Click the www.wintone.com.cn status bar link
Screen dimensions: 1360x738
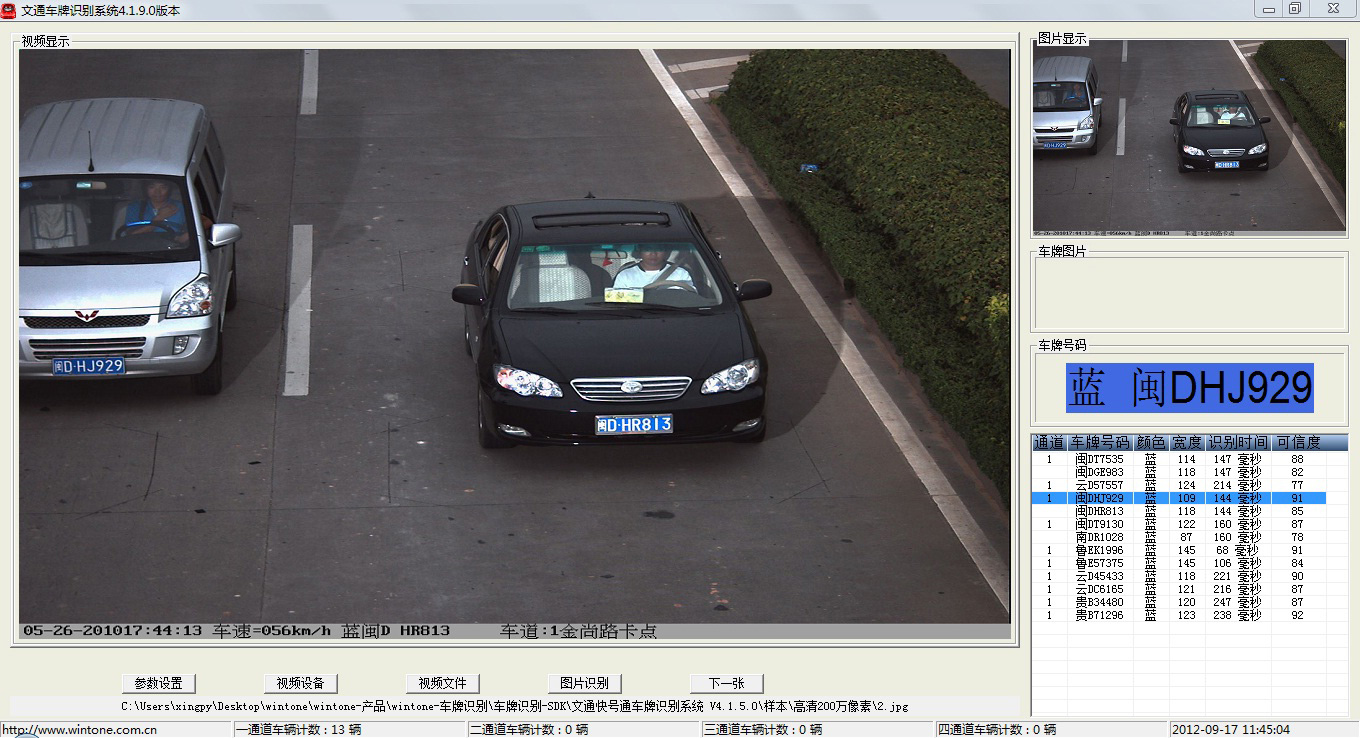pyautogui.click(x=80, y=730)
